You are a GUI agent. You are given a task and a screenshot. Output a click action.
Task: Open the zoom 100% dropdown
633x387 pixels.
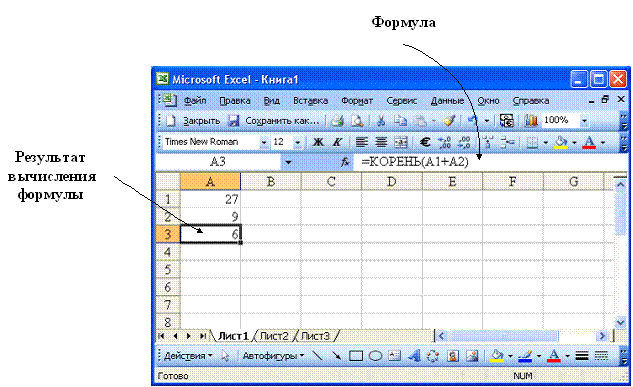[x=584, y=121]
